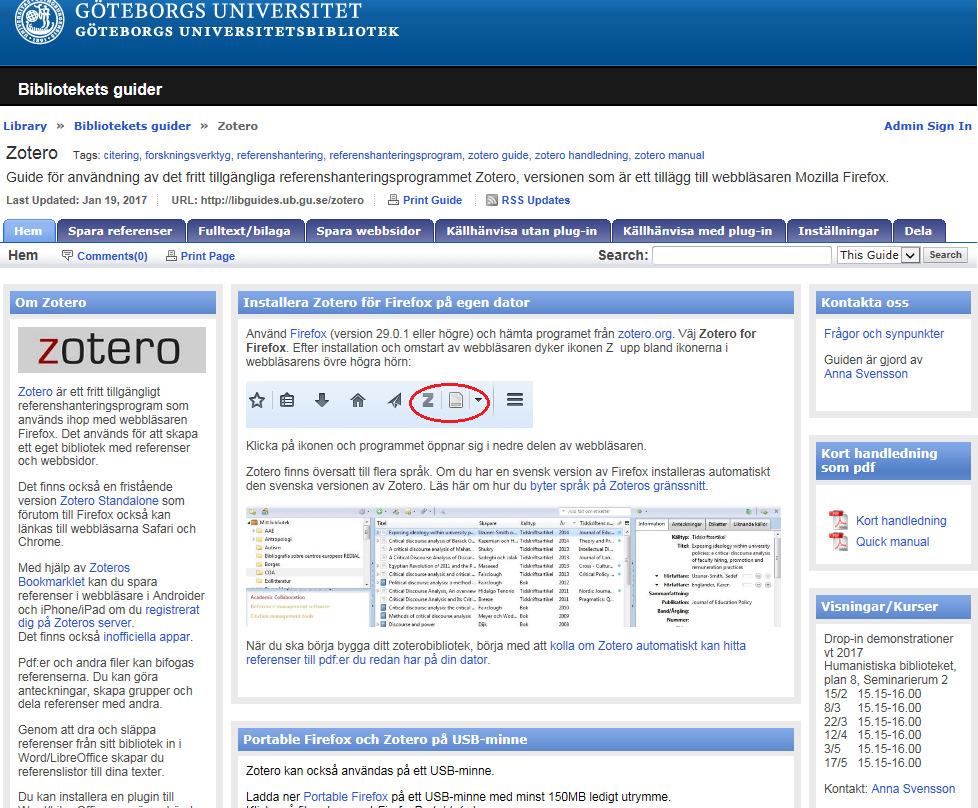The height and width of the screenshot is (808, 978).
Task: Click the inofficiella appar link
Action: 147,637
